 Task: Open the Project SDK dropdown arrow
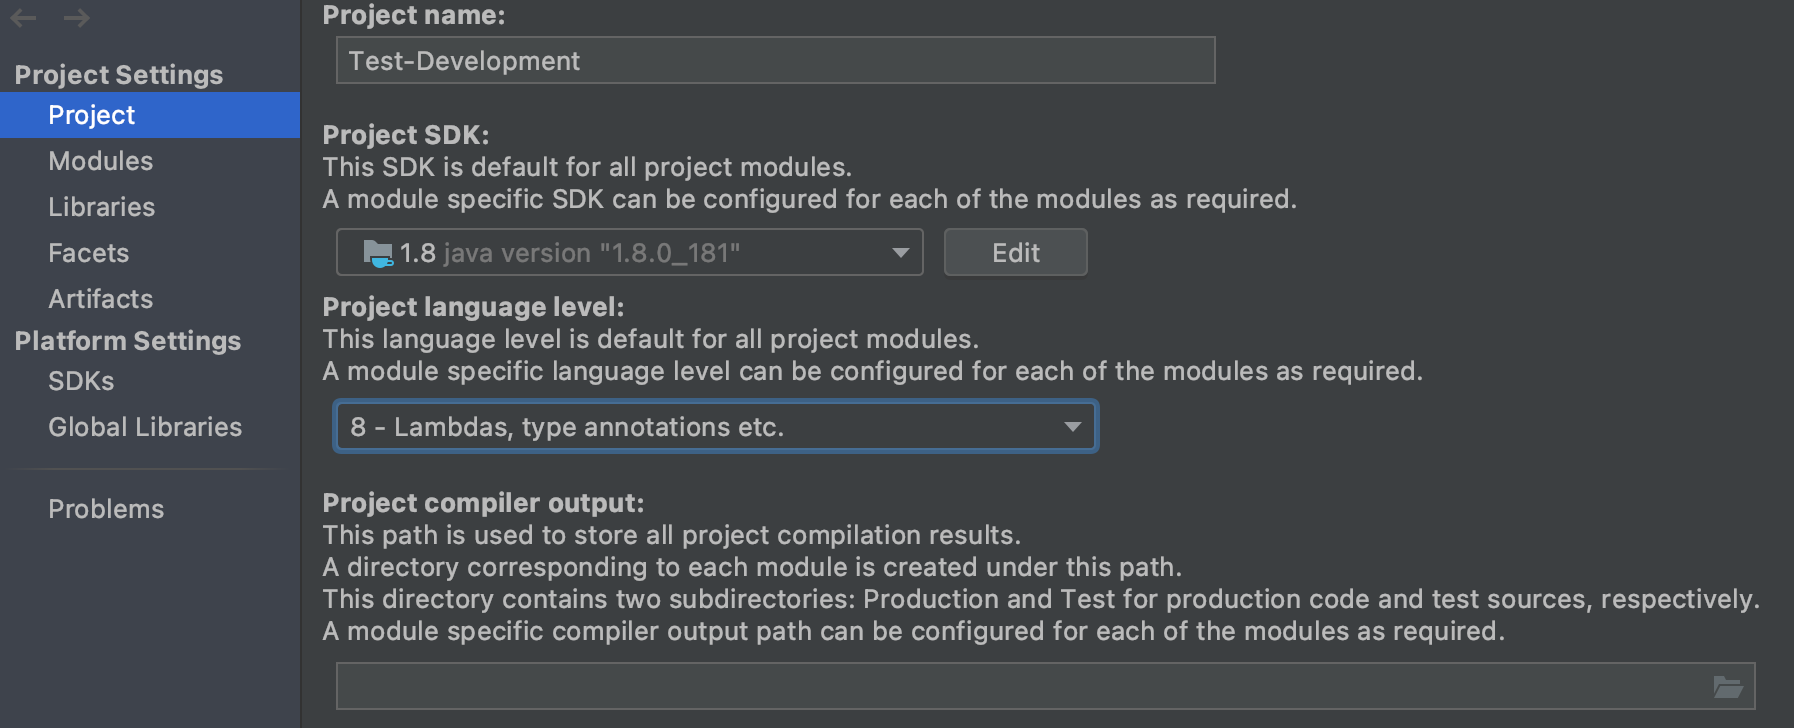(x=900, y=253)
